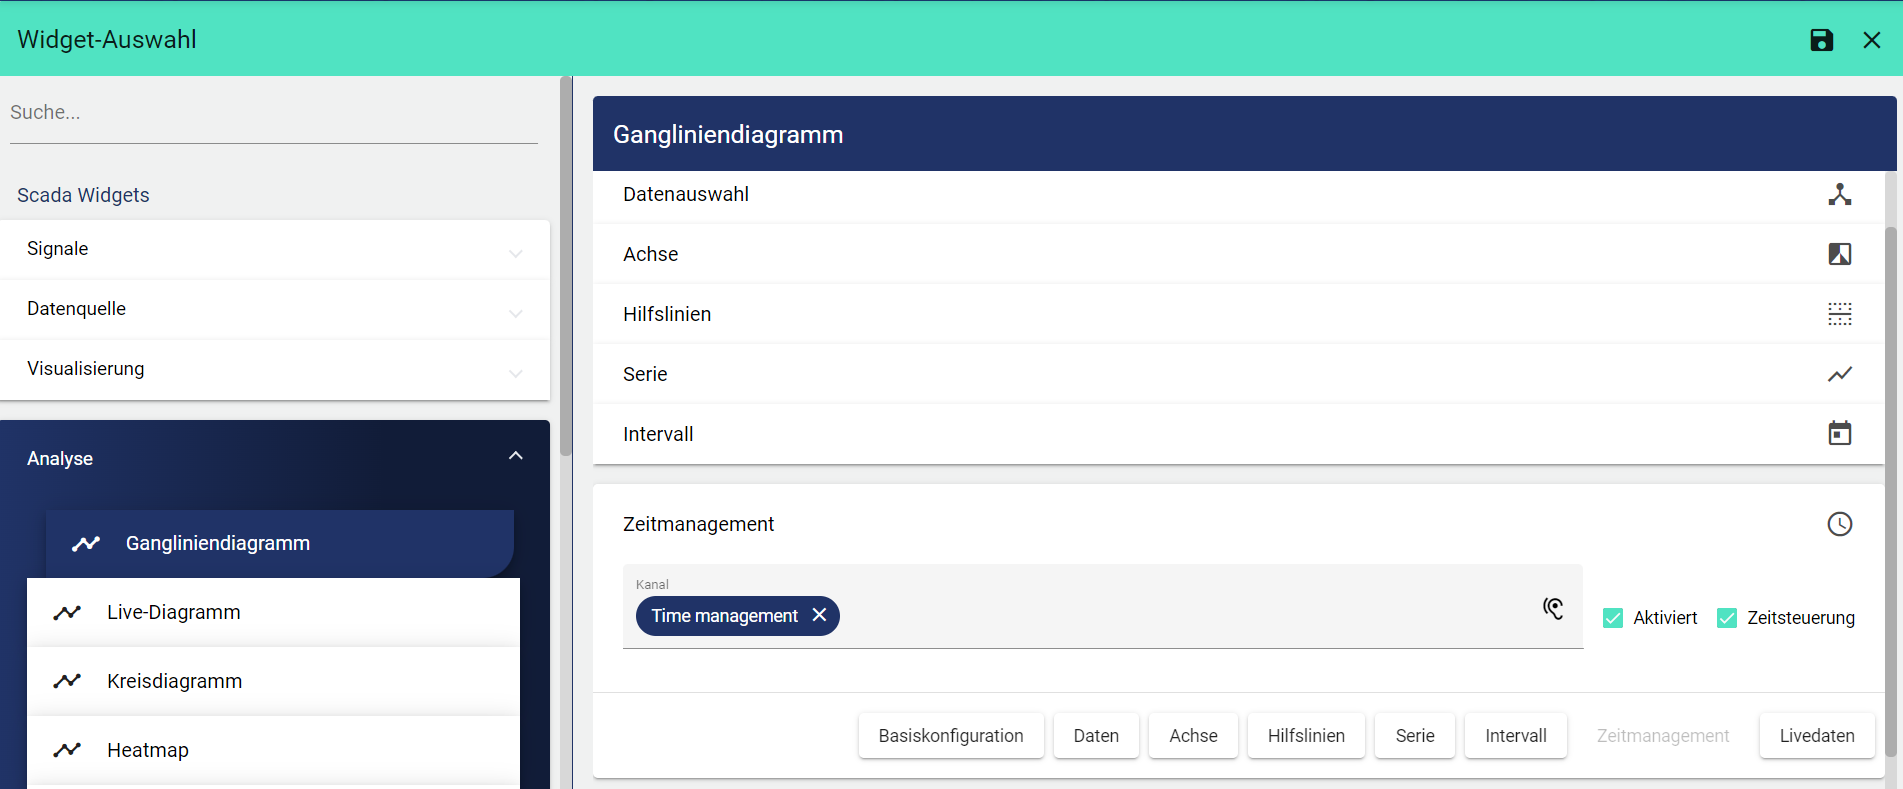
Task: Toggle the Zeitsteuerung checkbox
Action: 1727,618
